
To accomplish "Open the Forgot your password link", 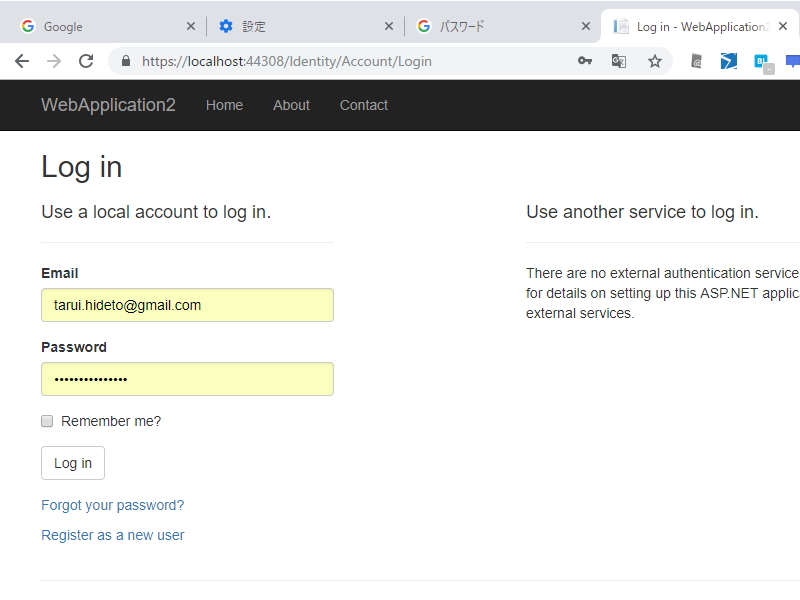I will point(111,505).
